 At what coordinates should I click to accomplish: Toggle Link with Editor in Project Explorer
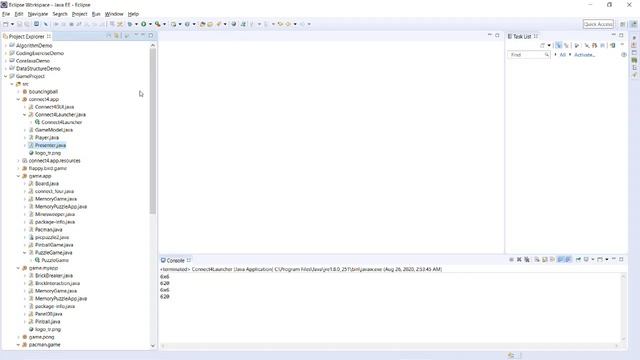click(x=117, y=36)
